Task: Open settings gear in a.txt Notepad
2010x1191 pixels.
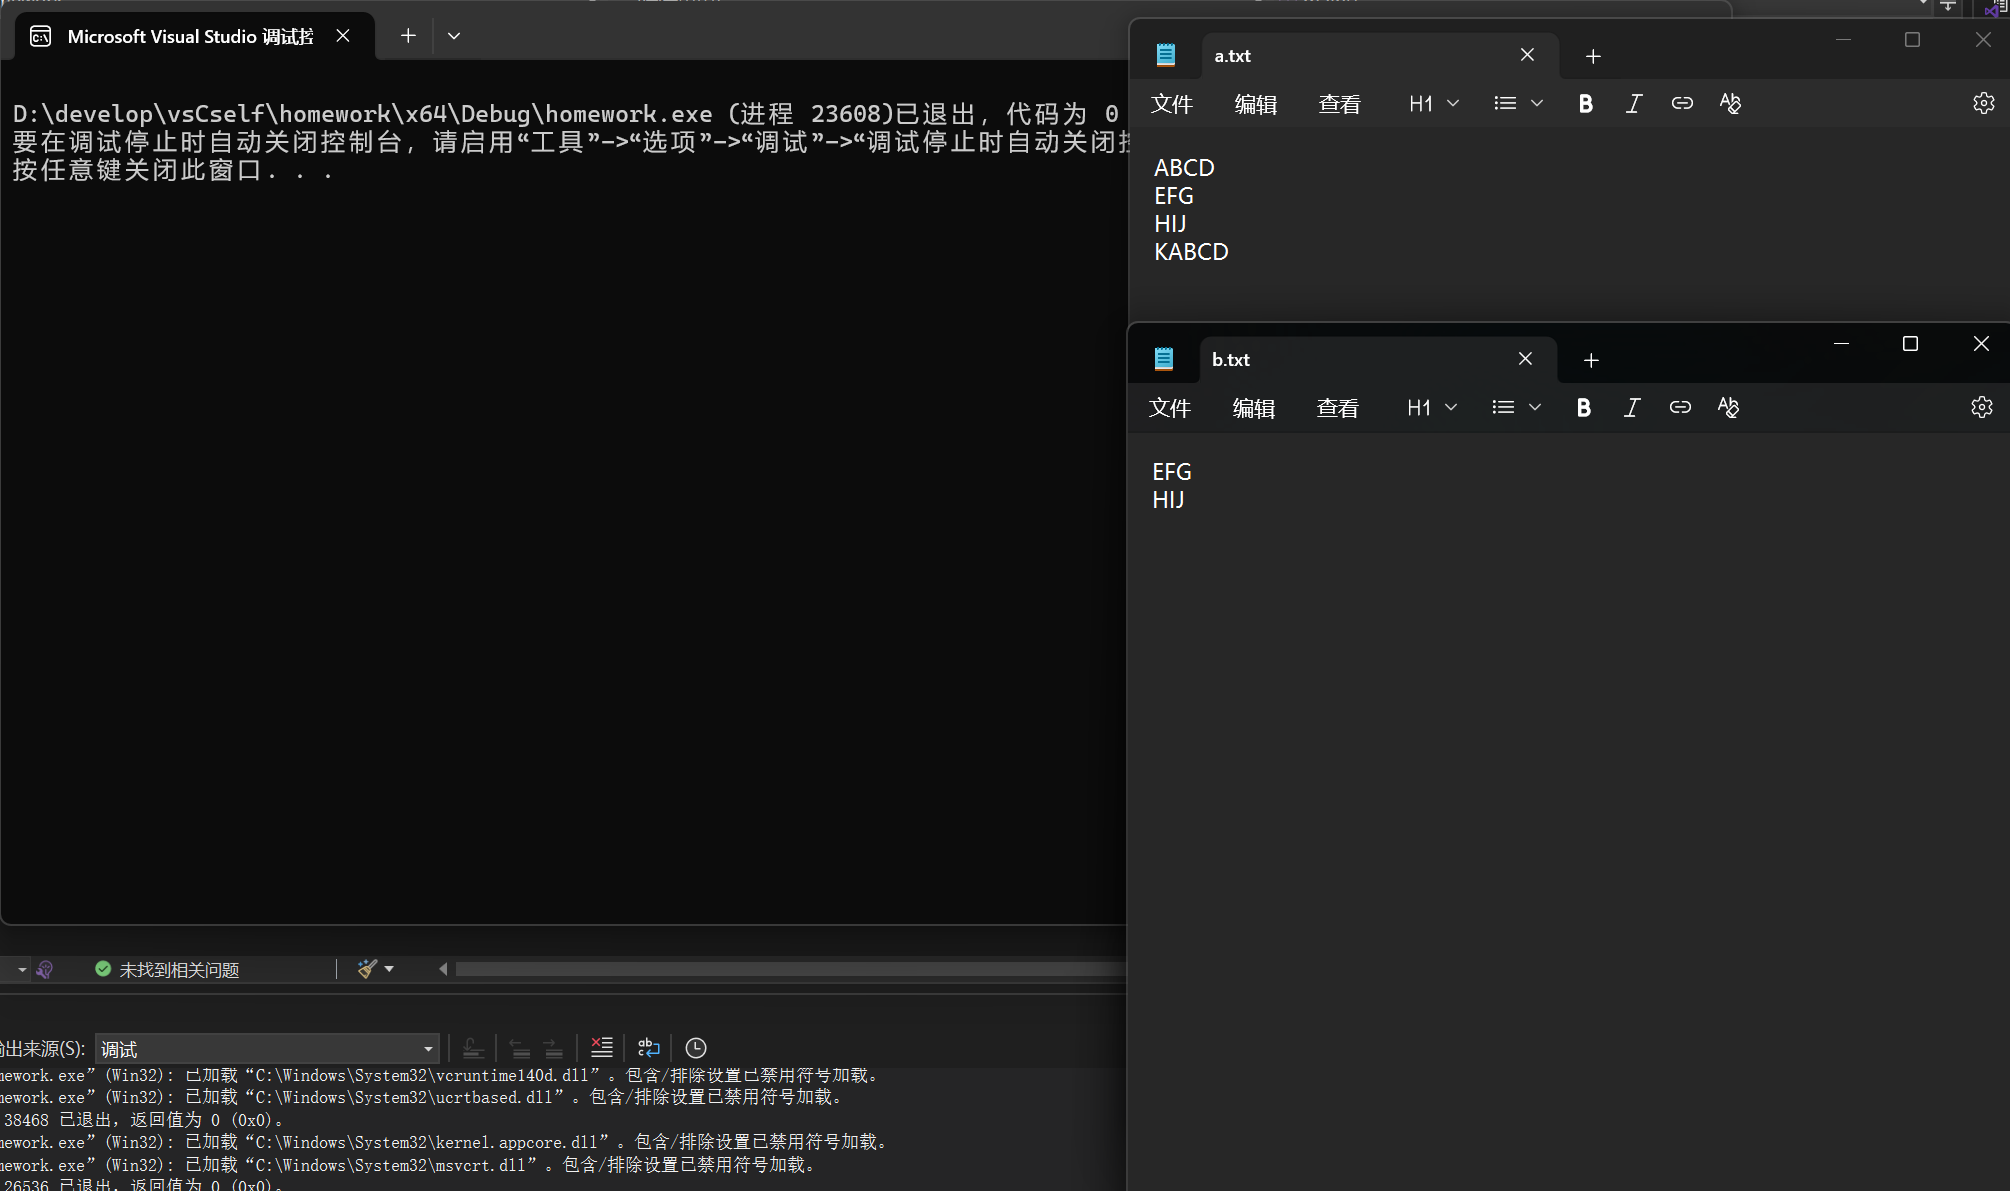Action: (1983, 104)
